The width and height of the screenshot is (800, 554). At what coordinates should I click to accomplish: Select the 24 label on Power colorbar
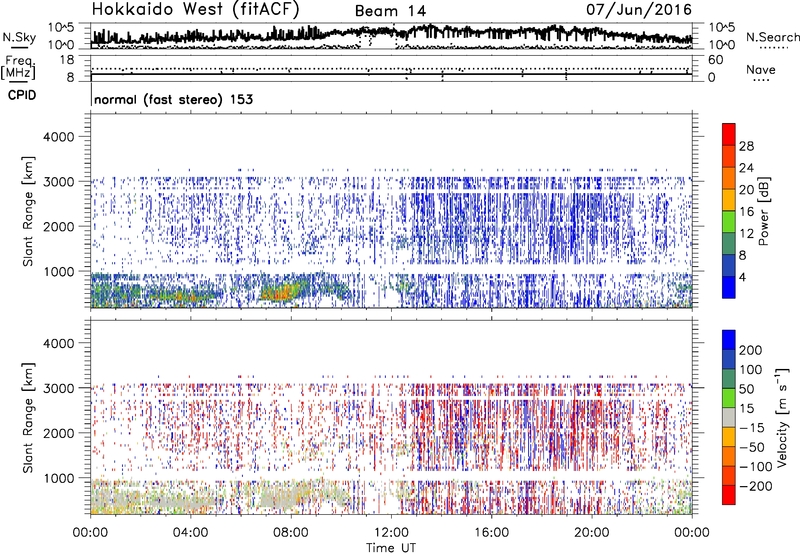pyautogui.click(x=746, y=168)
